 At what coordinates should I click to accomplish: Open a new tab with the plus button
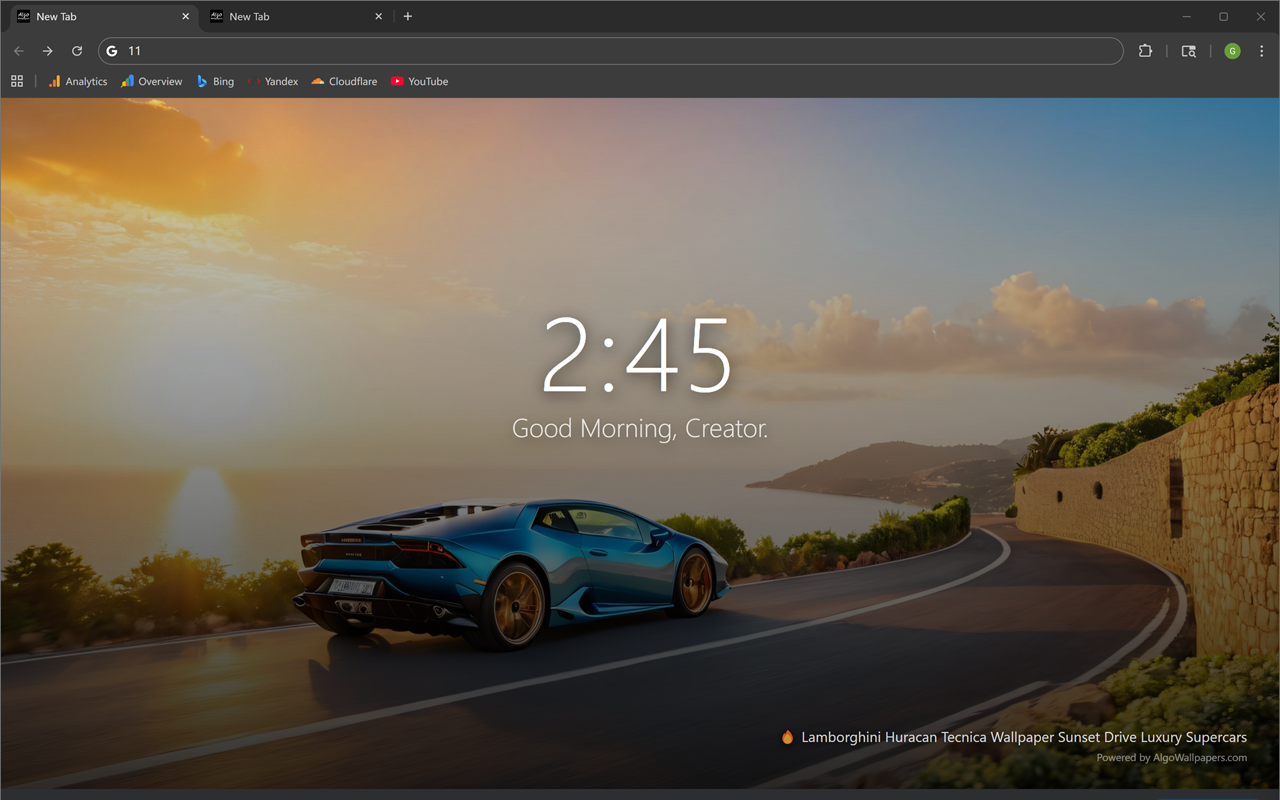408,16
